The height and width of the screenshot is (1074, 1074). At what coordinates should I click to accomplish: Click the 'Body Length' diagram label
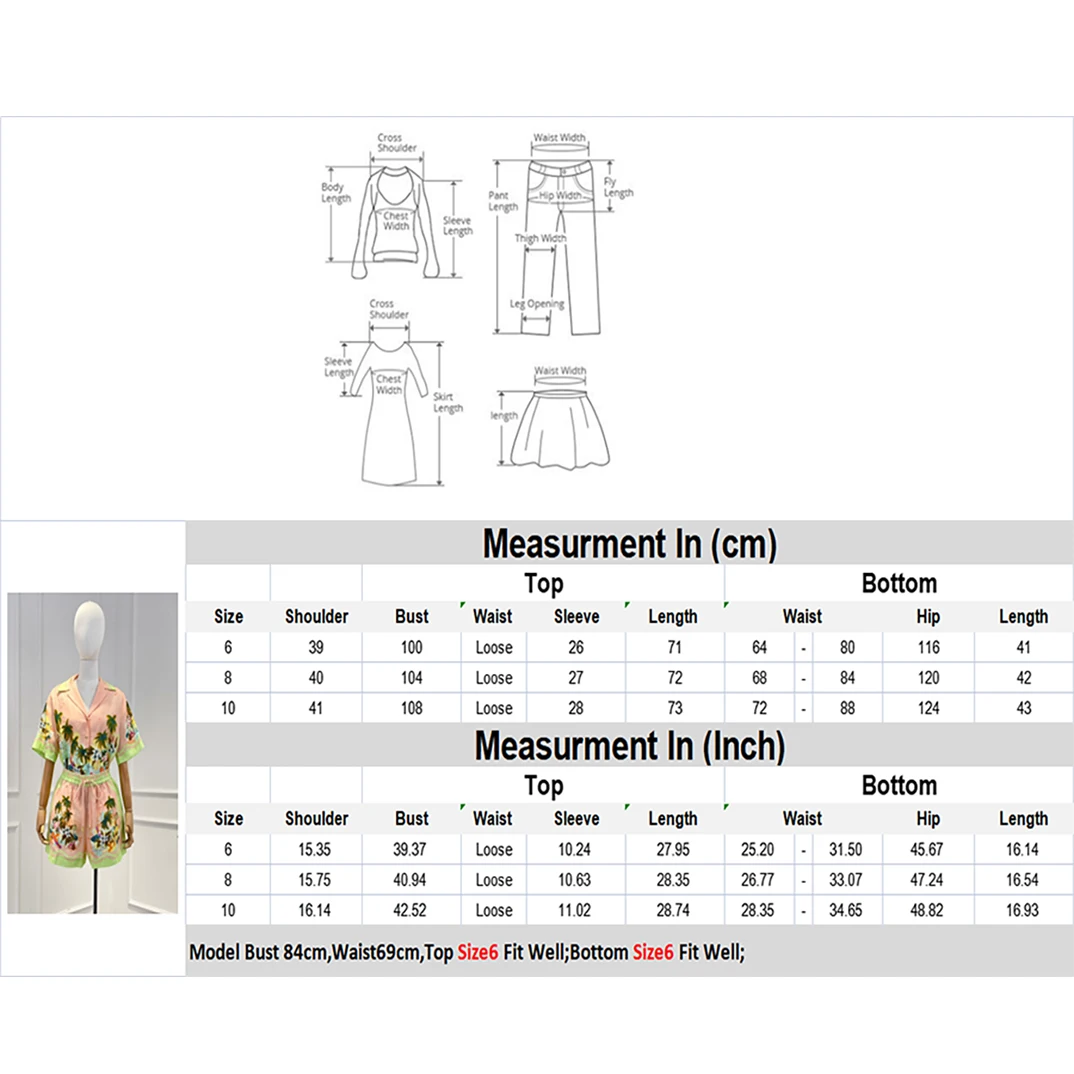point(336,192)
